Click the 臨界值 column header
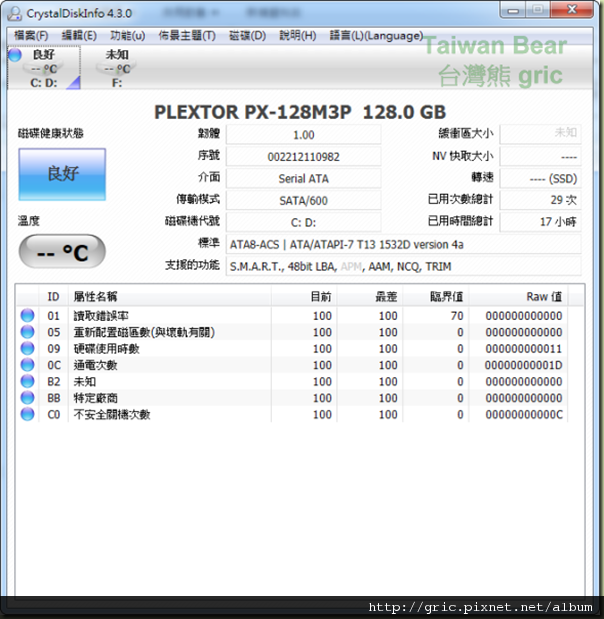Screen dimensions: 604x619 tap(436, 296)
